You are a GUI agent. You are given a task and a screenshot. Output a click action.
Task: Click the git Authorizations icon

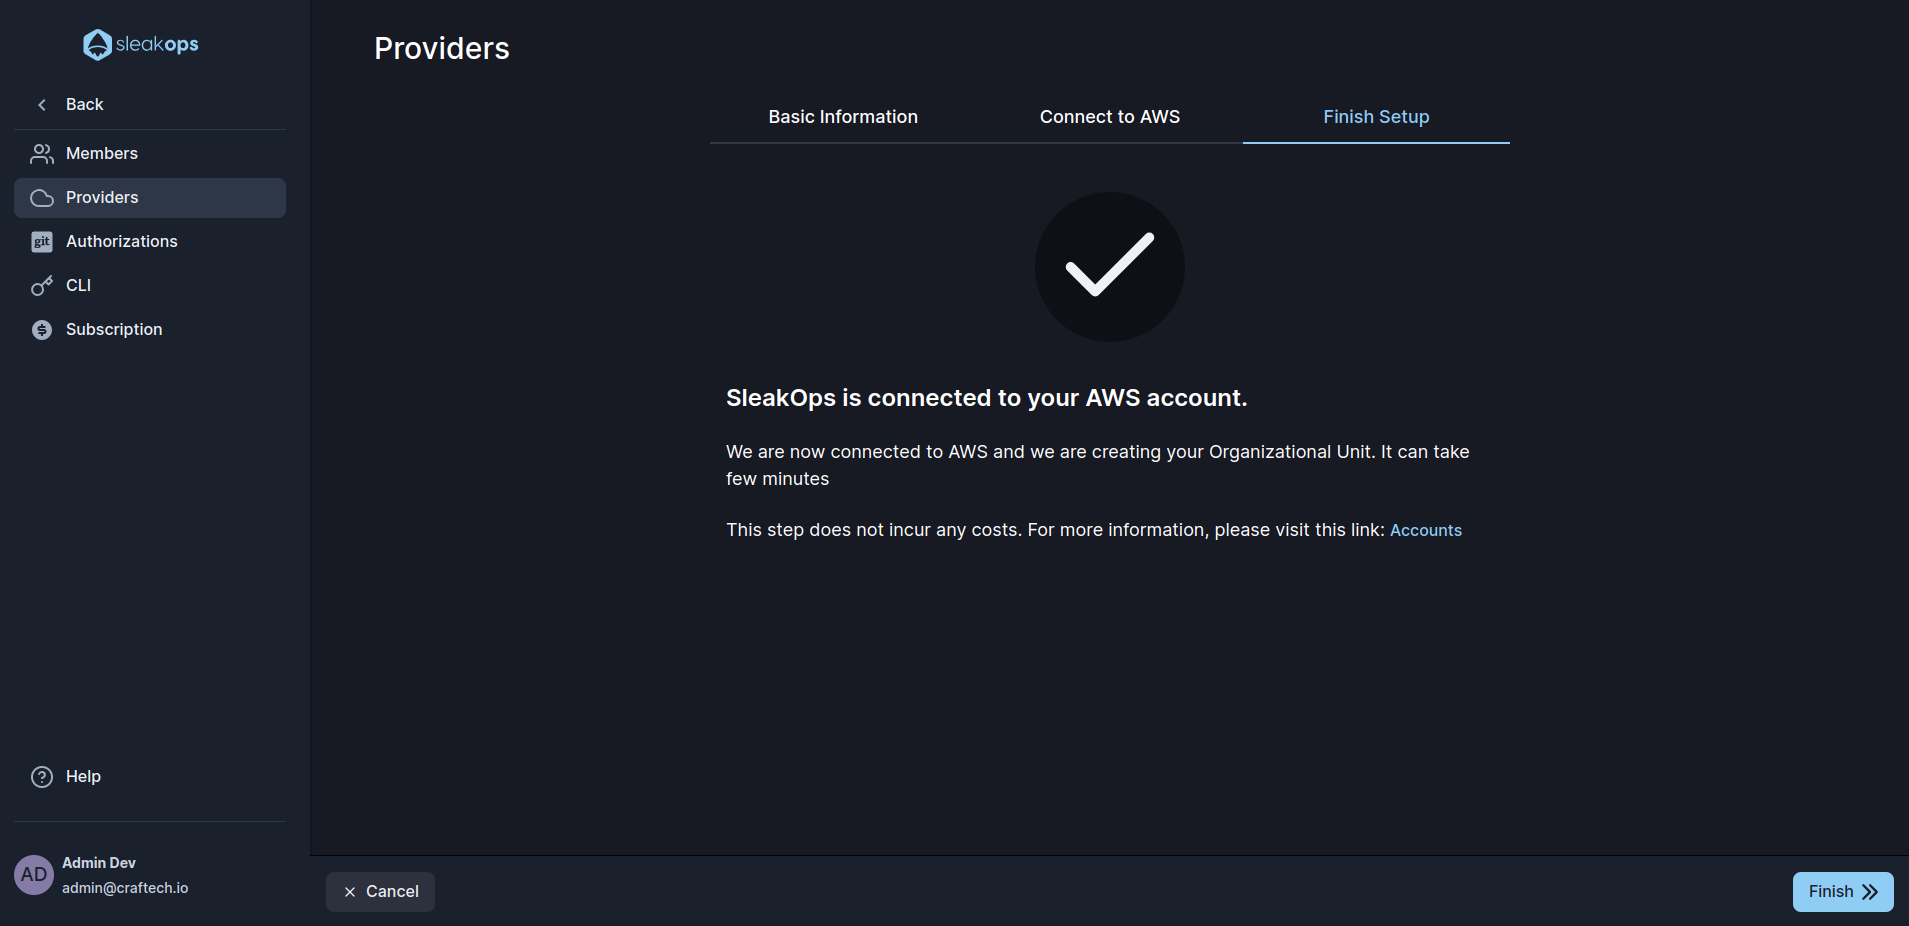42,242
